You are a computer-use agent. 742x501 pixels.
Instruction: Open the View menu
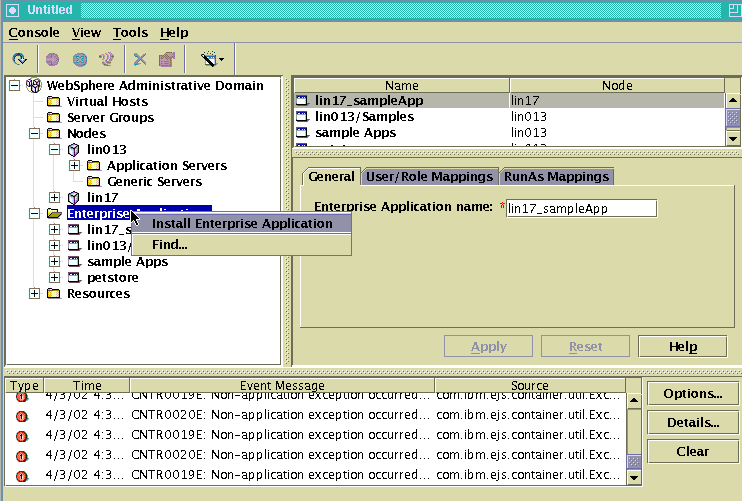click(x=86, y=33)
